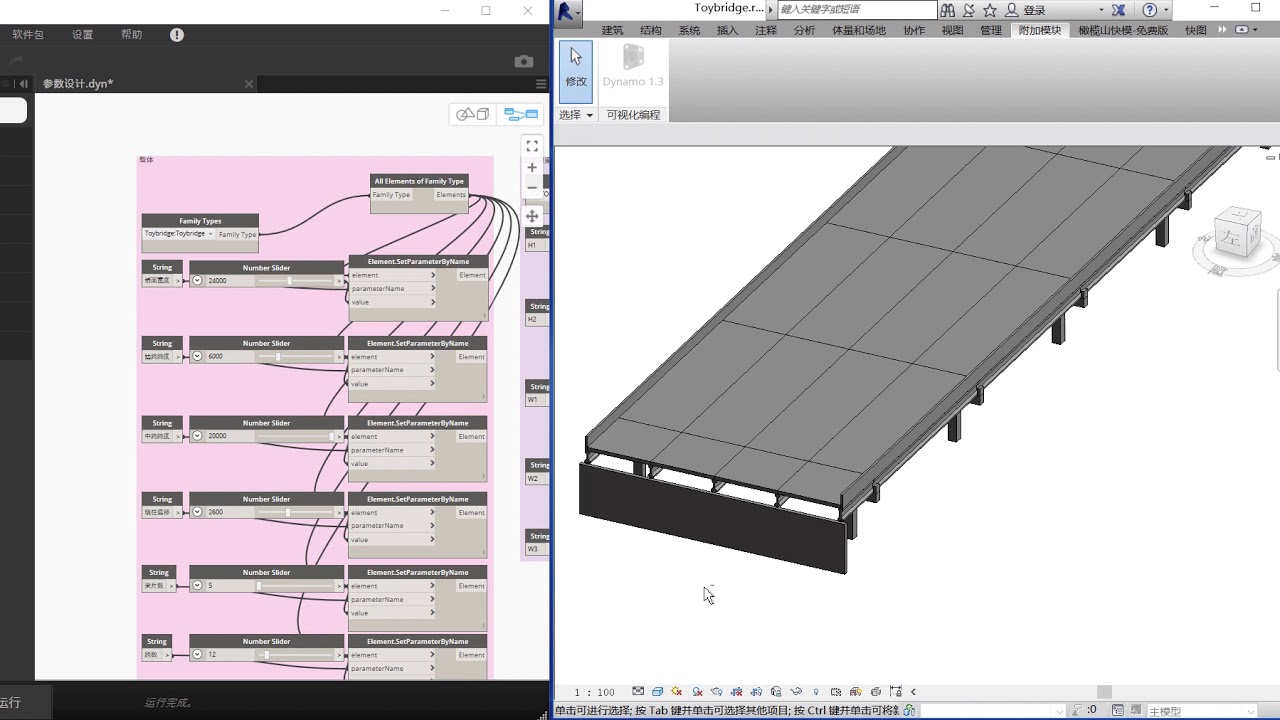
Task: Click the Revit keyword search input field
Action: pos(857,9)
